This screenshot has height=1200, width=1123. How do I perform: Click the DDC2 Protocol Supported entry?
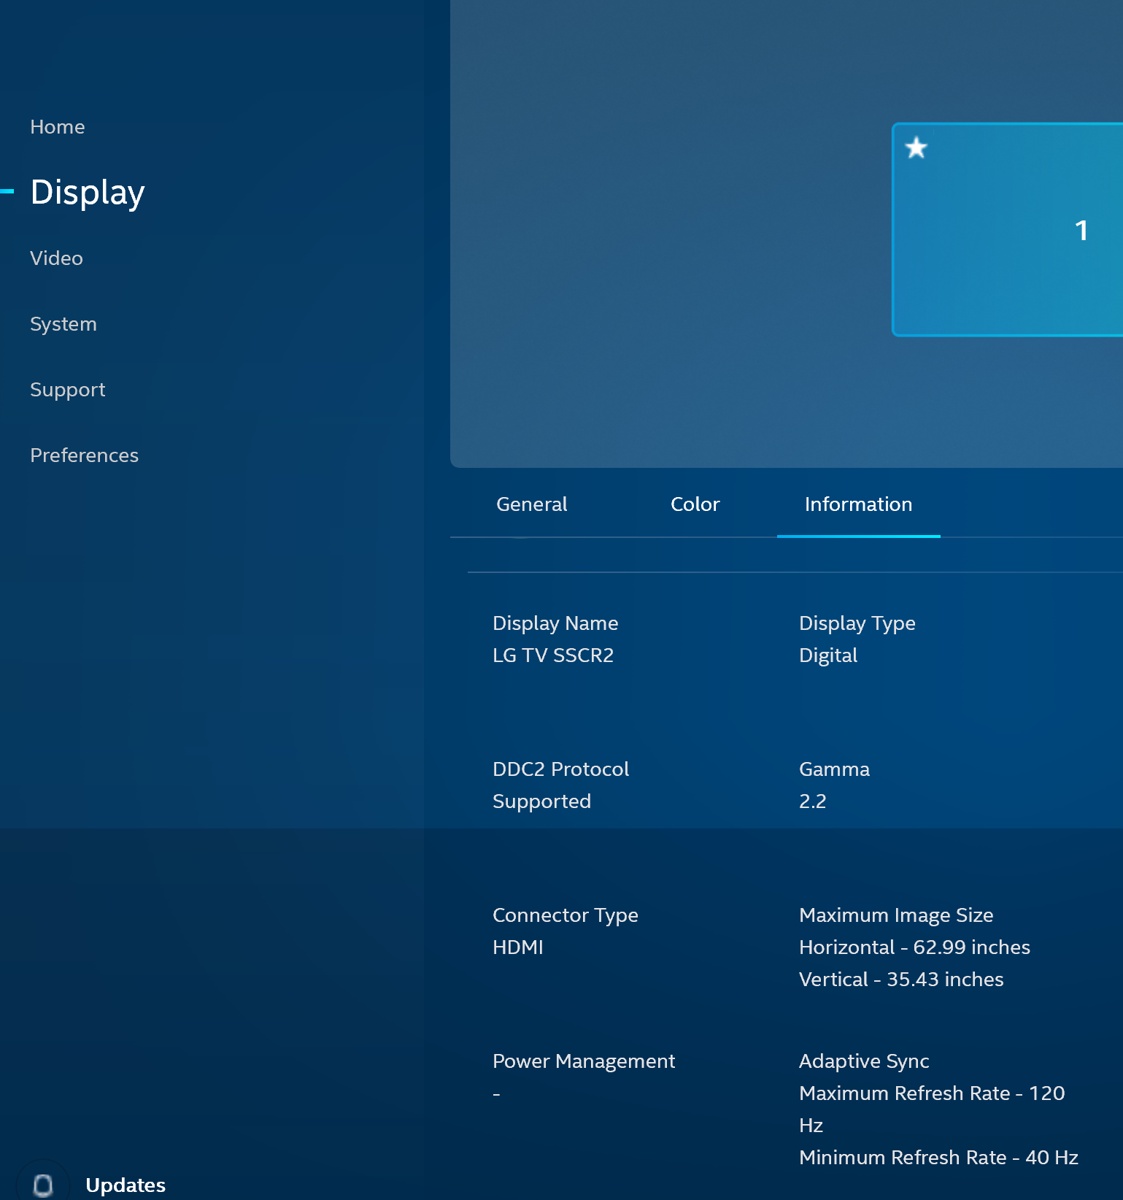(561, 785)
